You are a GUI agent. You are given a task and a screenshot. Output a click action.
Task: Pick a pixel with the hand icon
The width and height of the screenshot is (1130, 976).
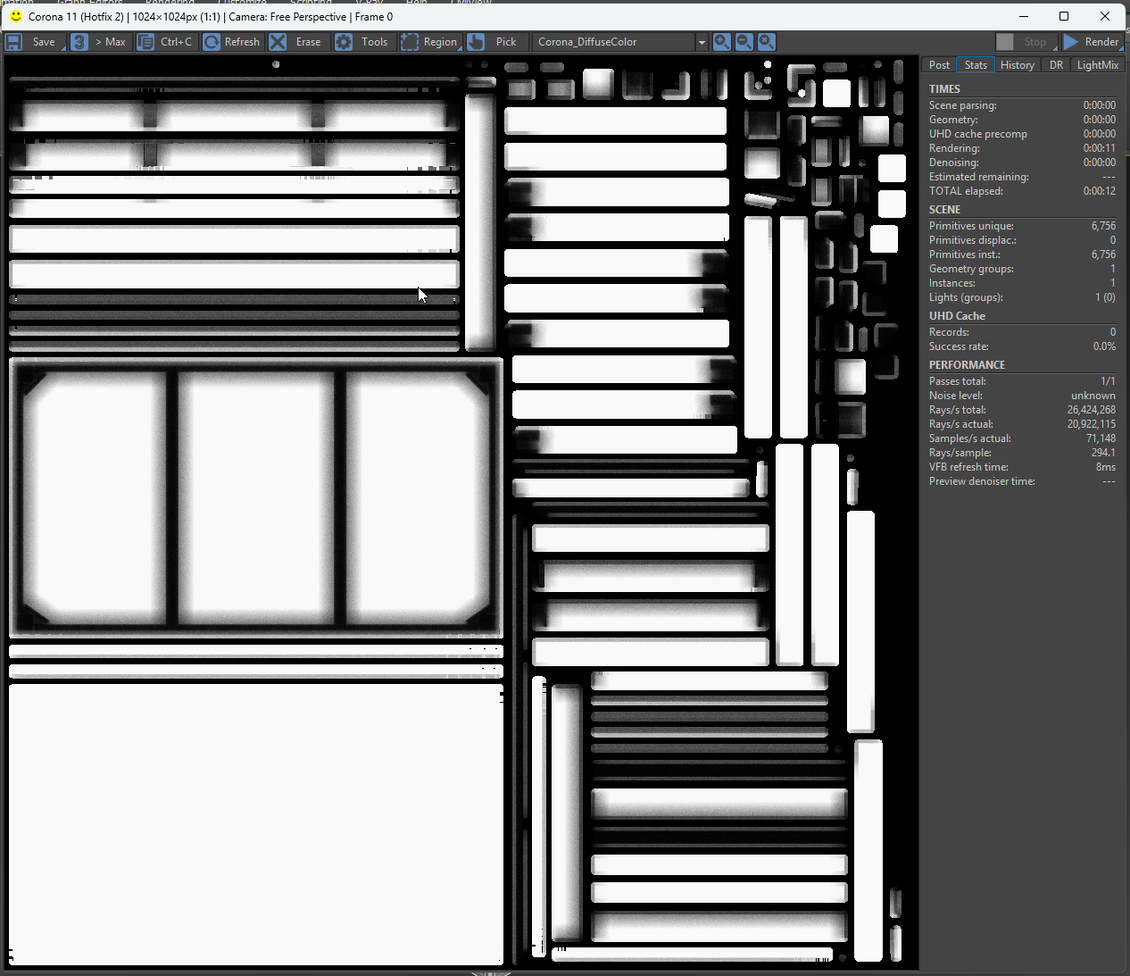[477, 42]
